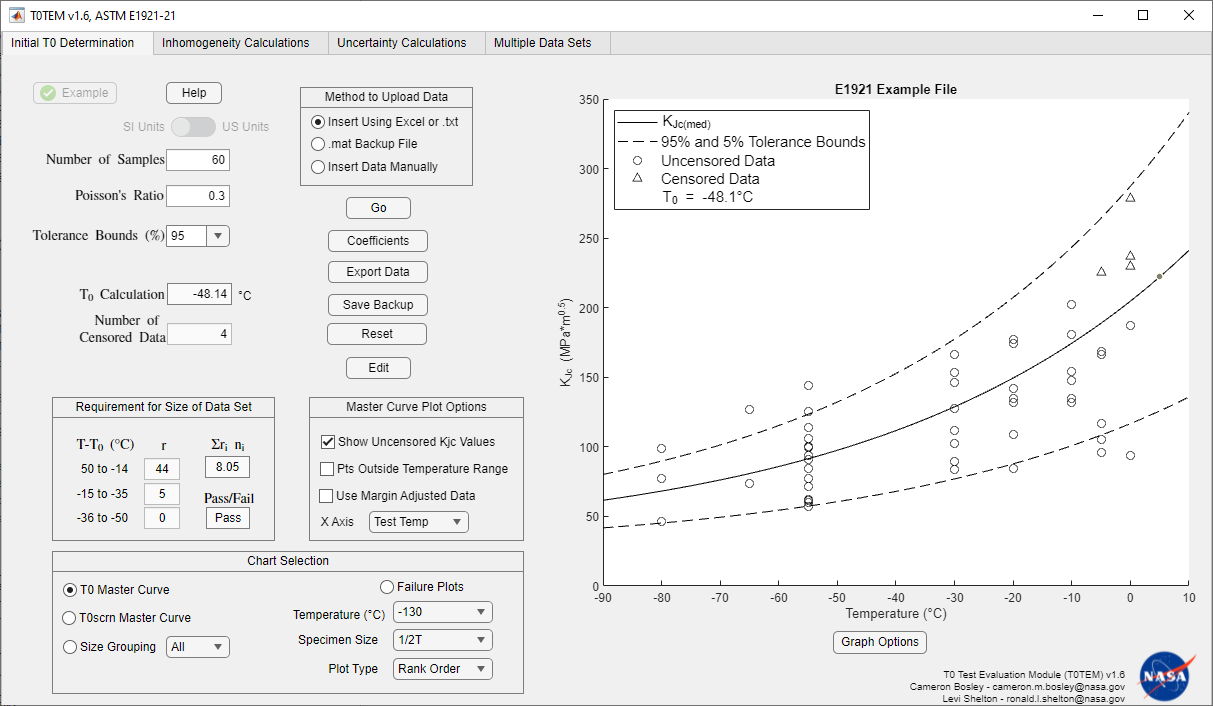Screen dimensions: 1213x706
Task: Select Insert Data Manually option
Action: click(375, 167)
